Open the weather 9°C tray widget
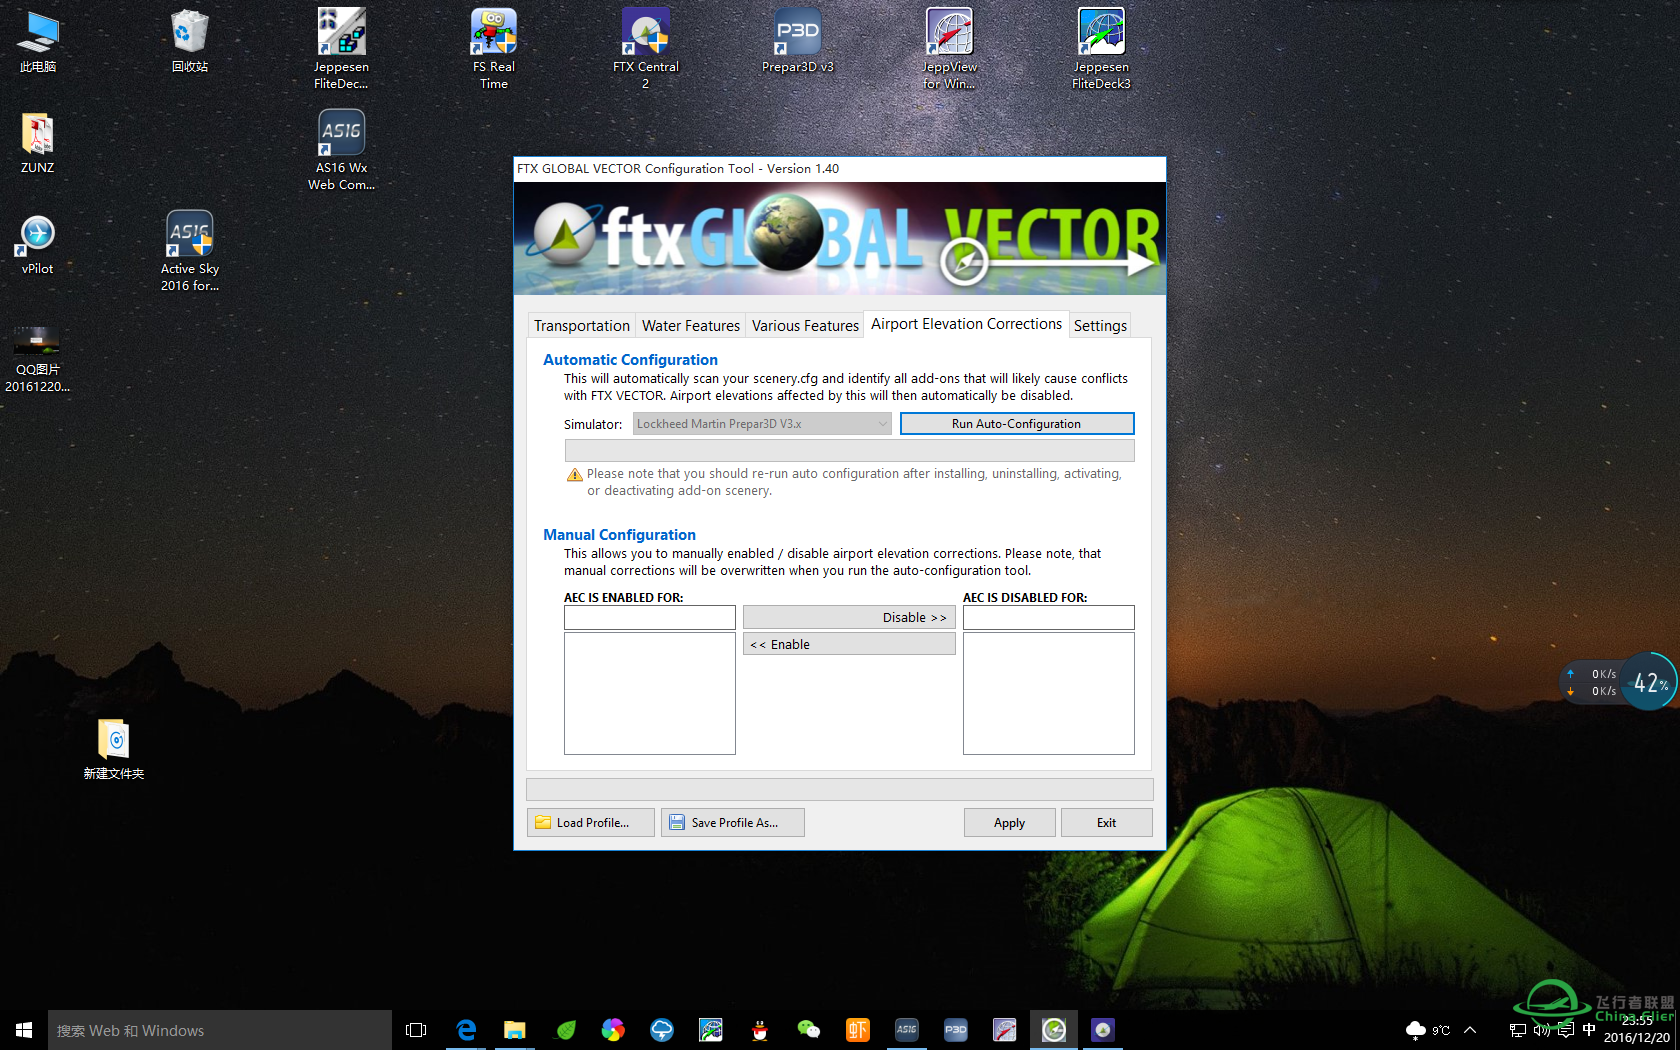The width and height of the screenshot is (1680, 1050). [x=1428, y=1030]
